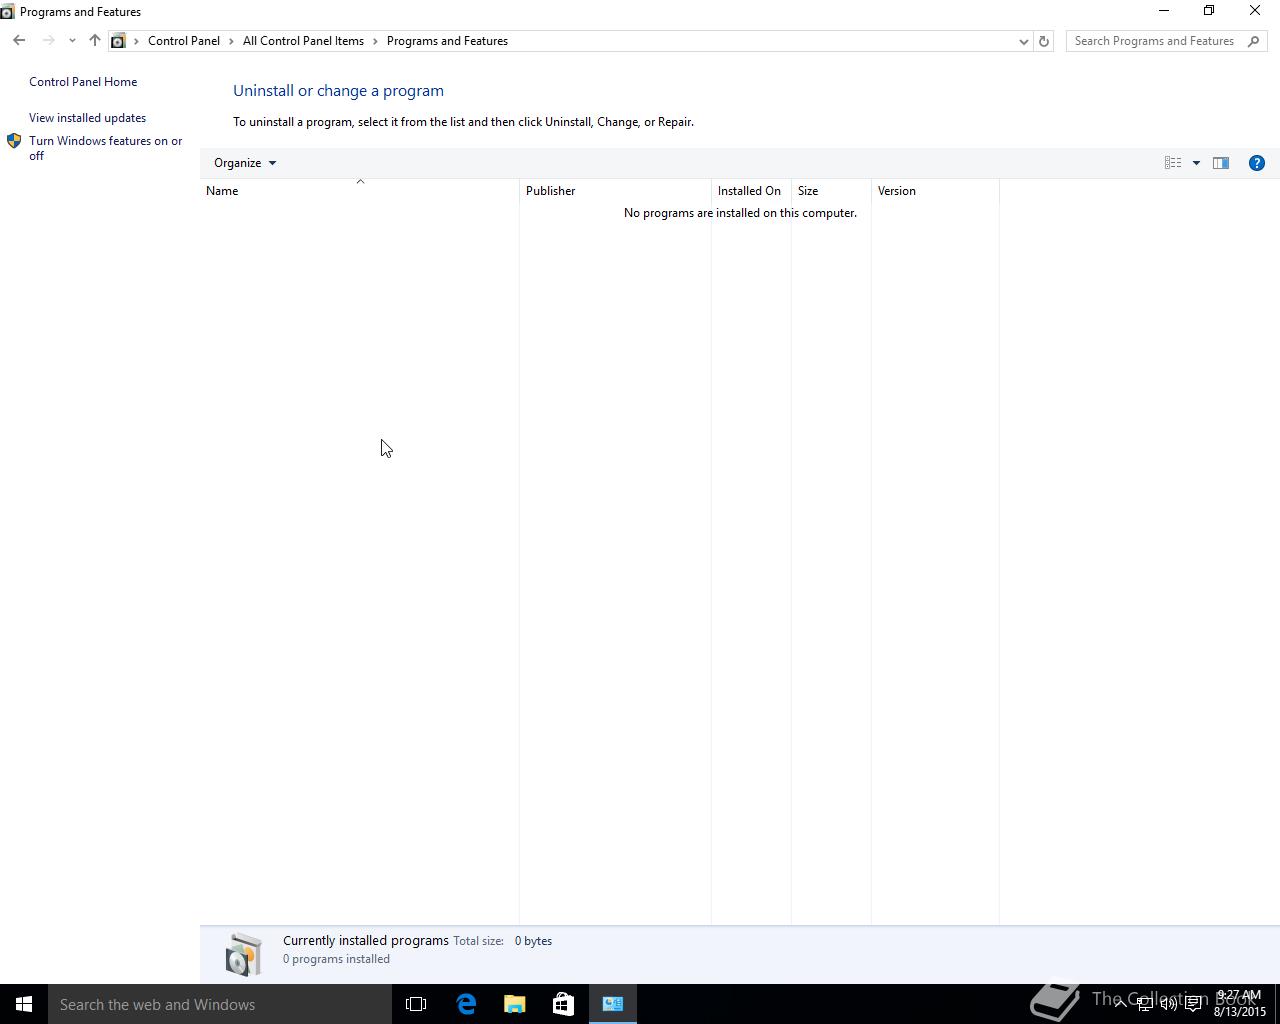The width and height of the screenshot is (1280, 1024).
Task: Open the volume control in system tray
Action: coord(1168,1004)
